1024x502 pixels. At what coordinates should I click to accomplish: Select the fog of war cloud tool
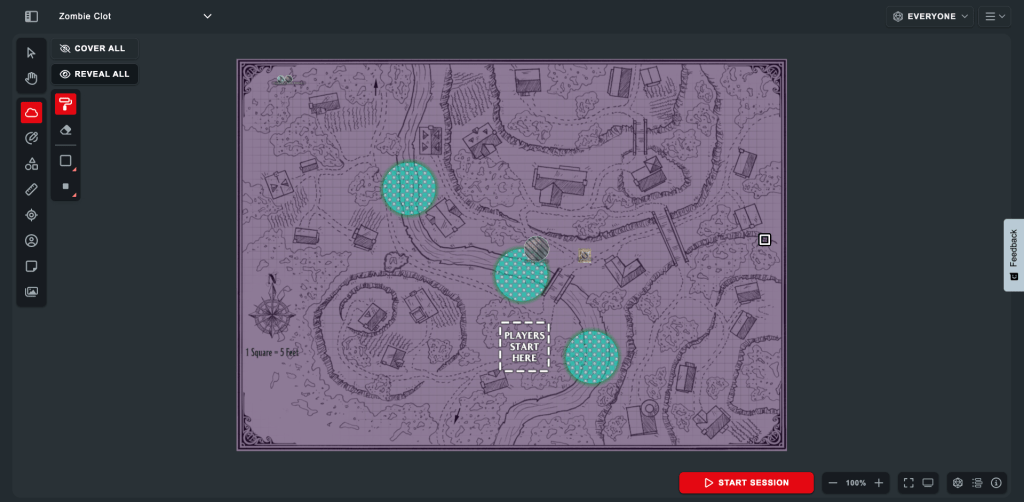(31, 113)
